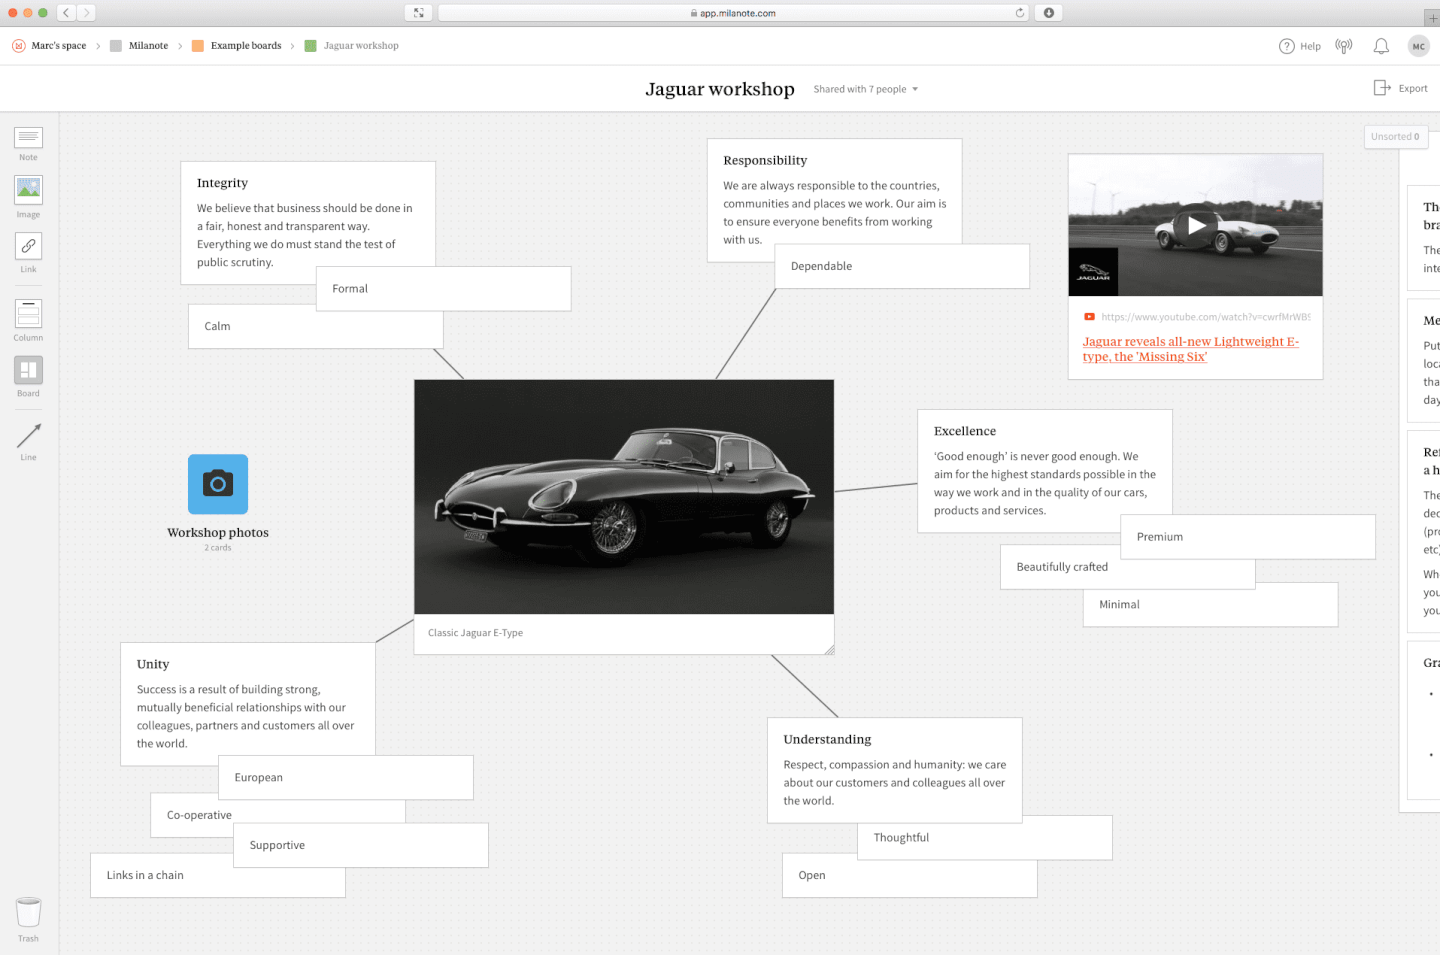Open Jaguar reveals Lightweight E-type link
Viewport: 1440px width, 955px height.
coord(1191,349)
